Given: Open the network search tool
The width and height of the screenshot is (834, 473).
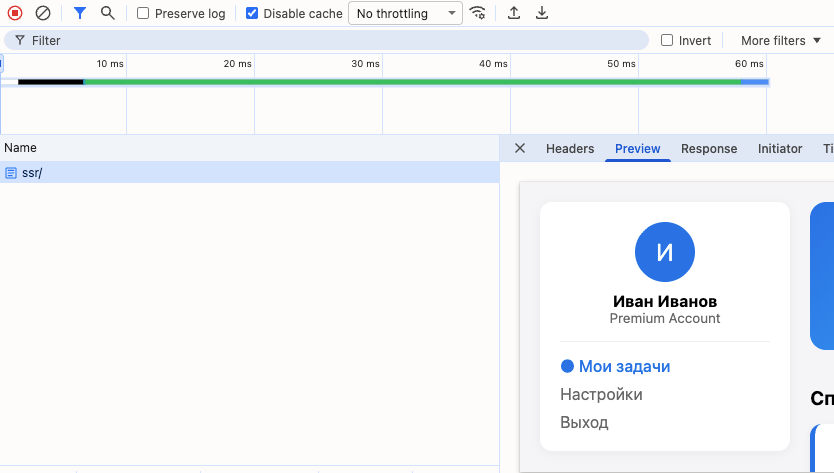Looking at the screenshot, I should point(107,13).
